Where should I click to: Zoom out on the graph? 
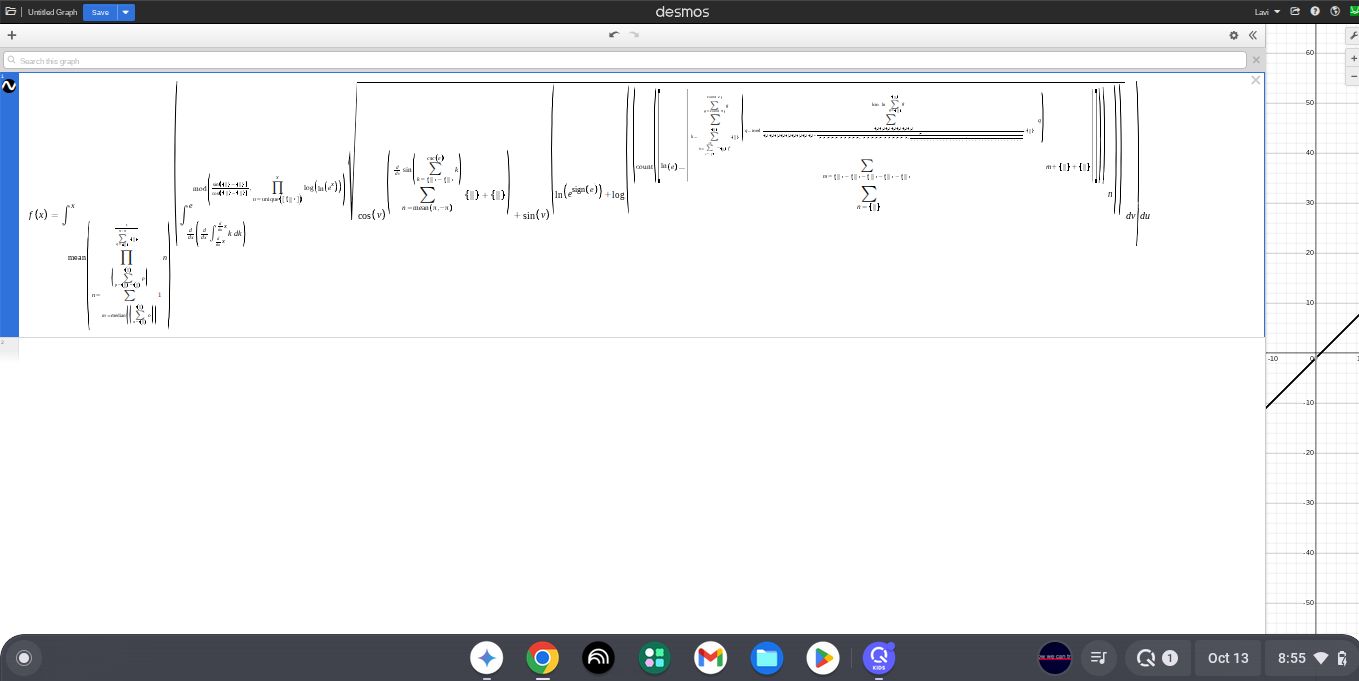tap(1353, 77)
